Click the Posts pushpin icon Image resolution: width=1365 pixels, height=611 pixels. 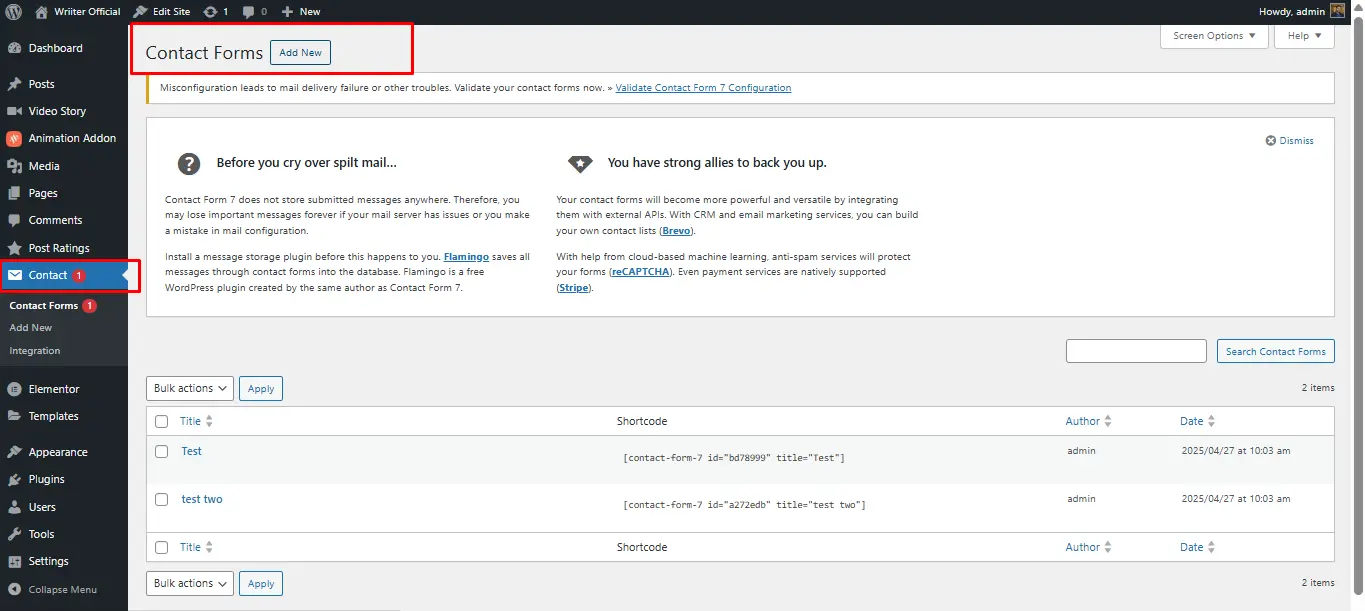pyautogui.click(x=14, y=84)
